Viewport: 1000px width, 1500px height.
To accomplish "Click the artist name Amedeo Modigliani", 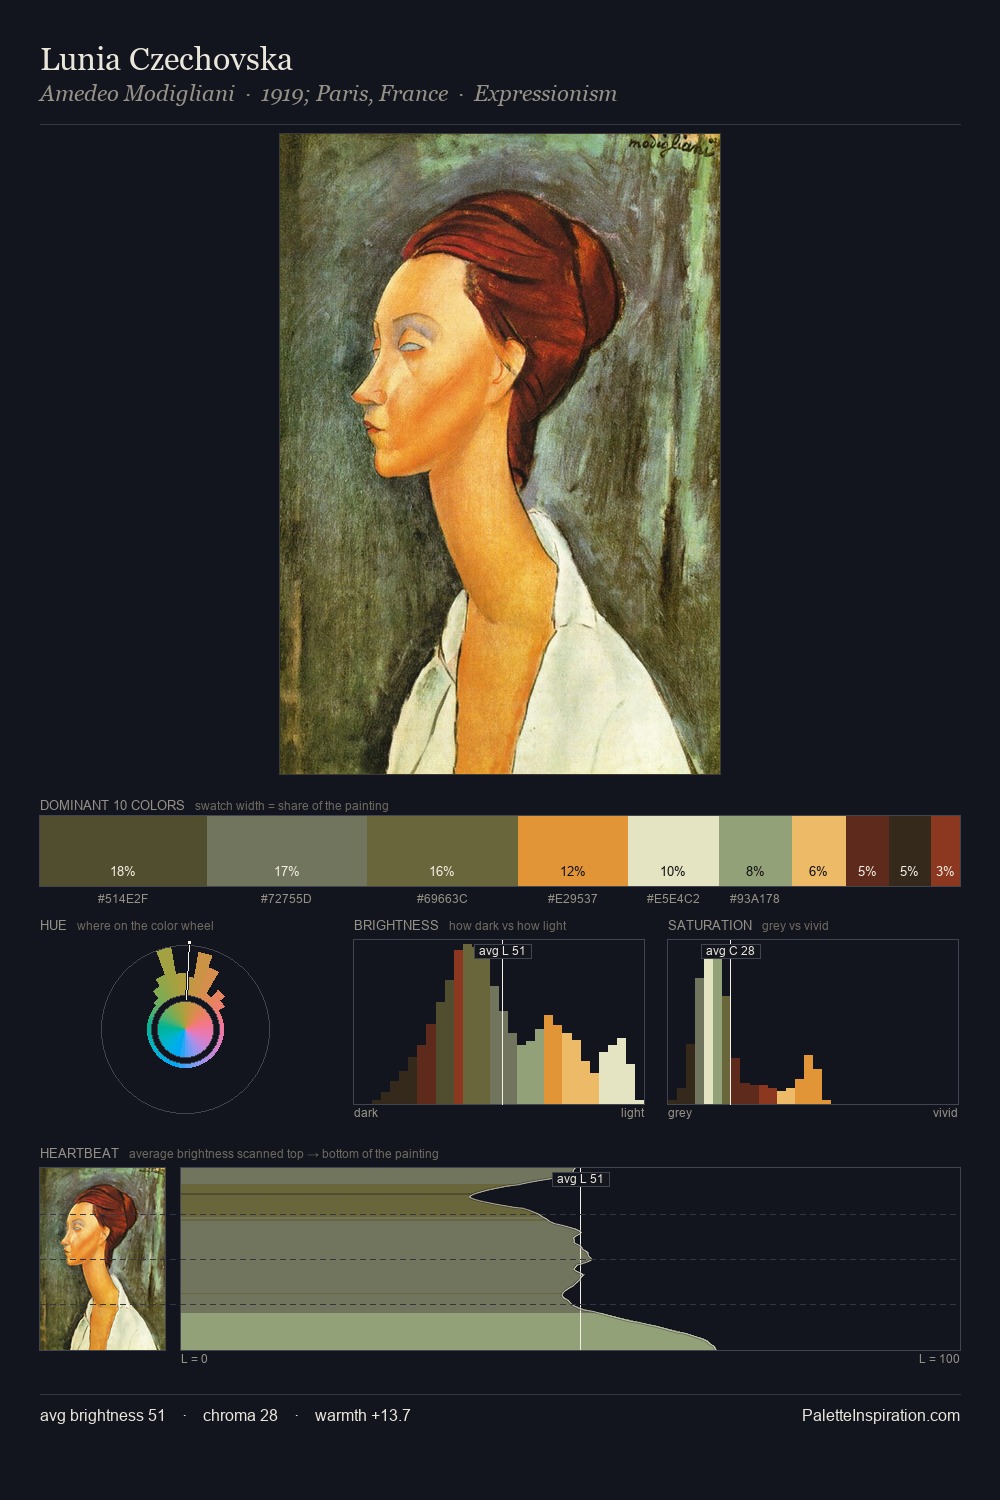I will pyautogui.click(x=137, y=94).
